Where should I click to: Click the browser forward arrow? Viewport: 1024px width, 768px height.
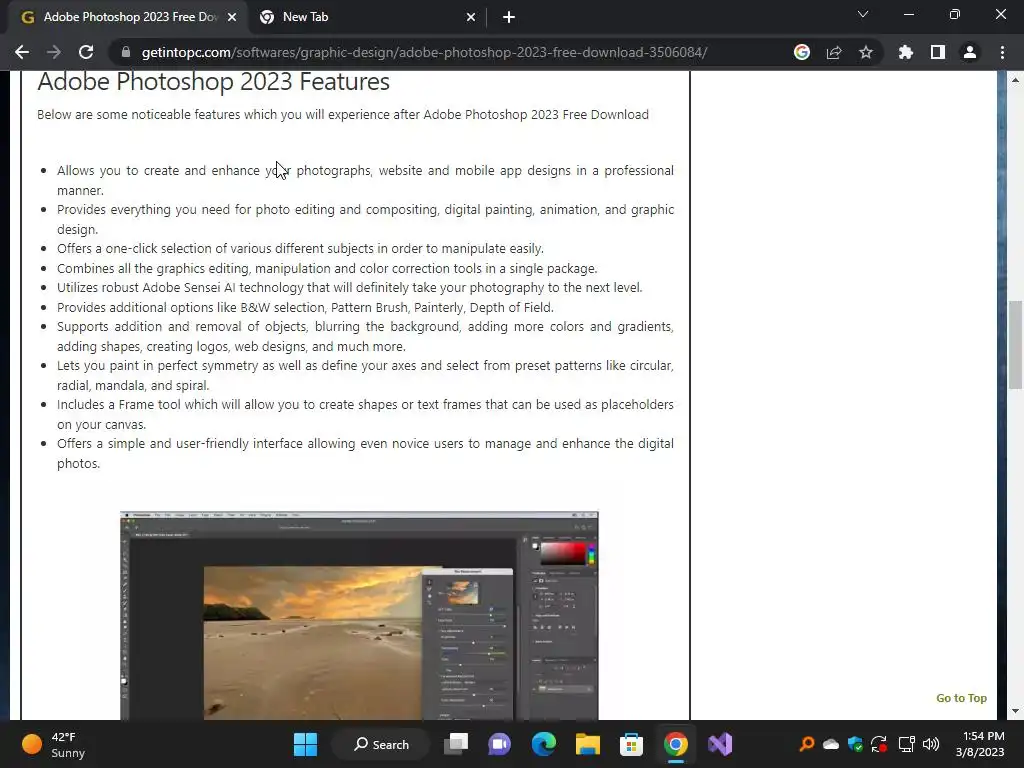[54, 52]
